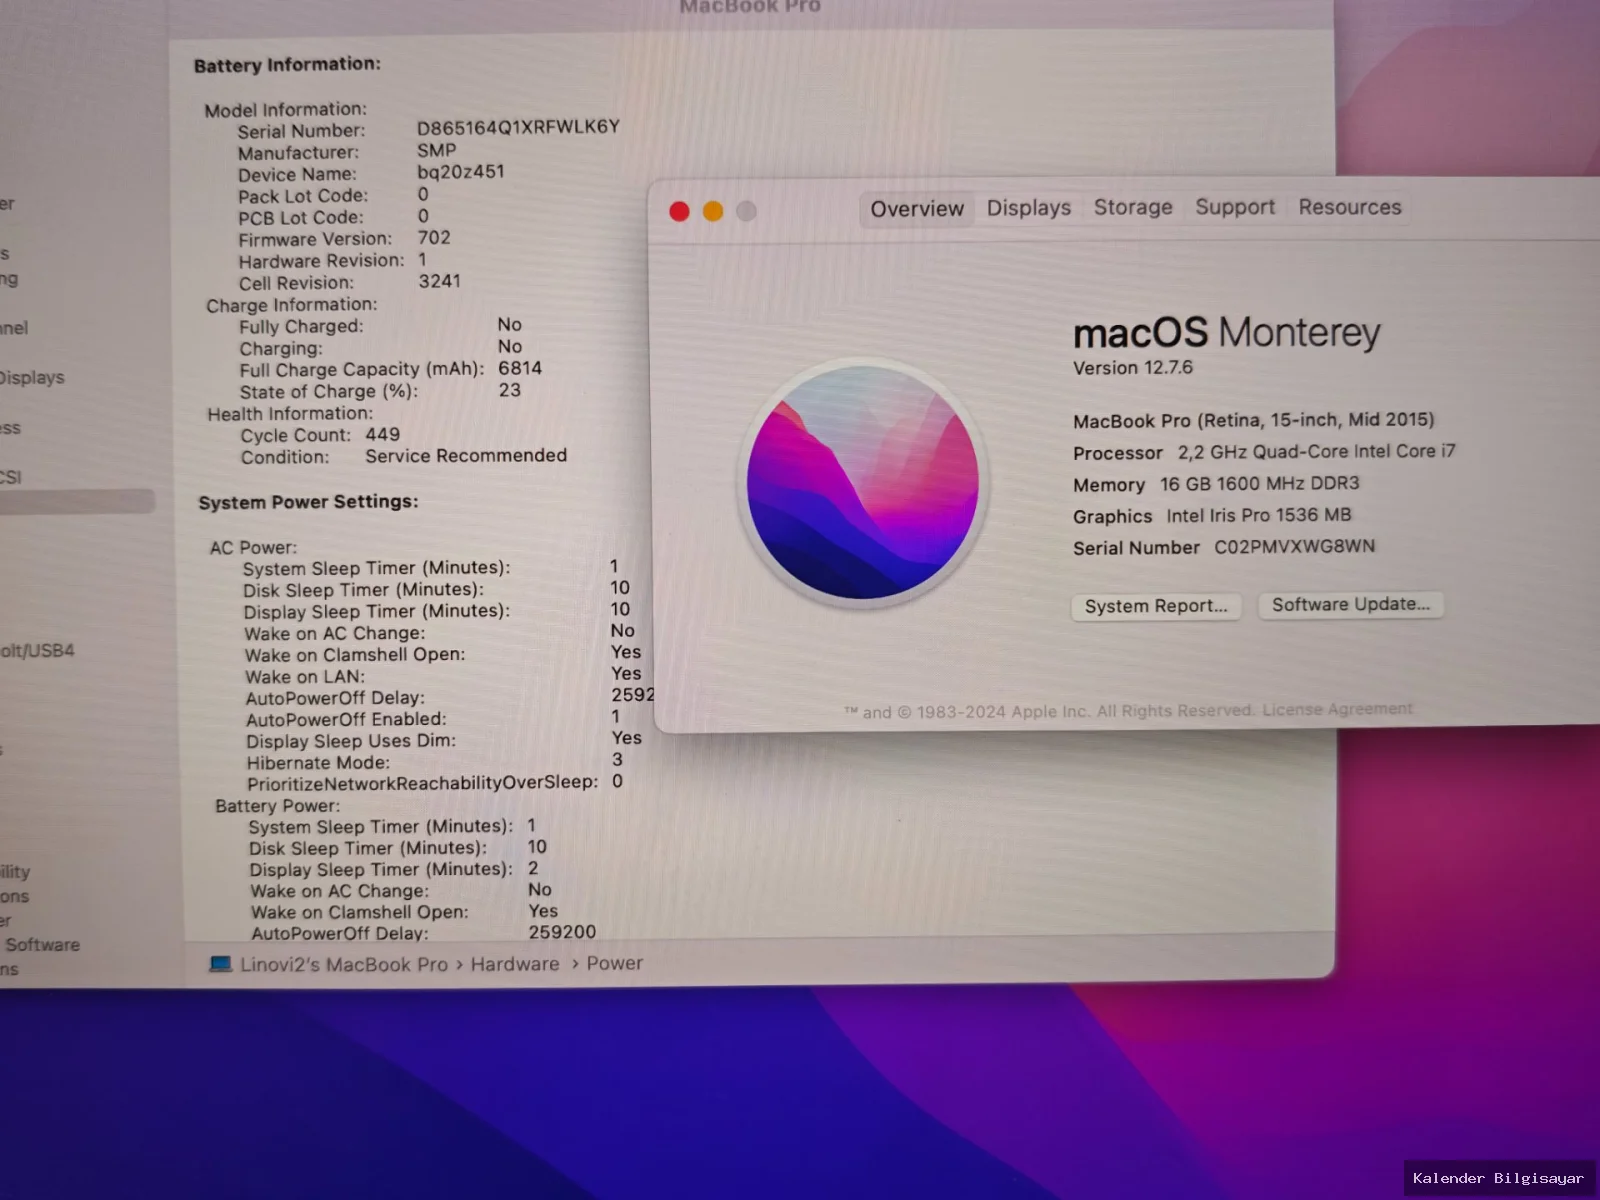
Task: Click the Cell Revision value 3241
Action: click(439, 281)
